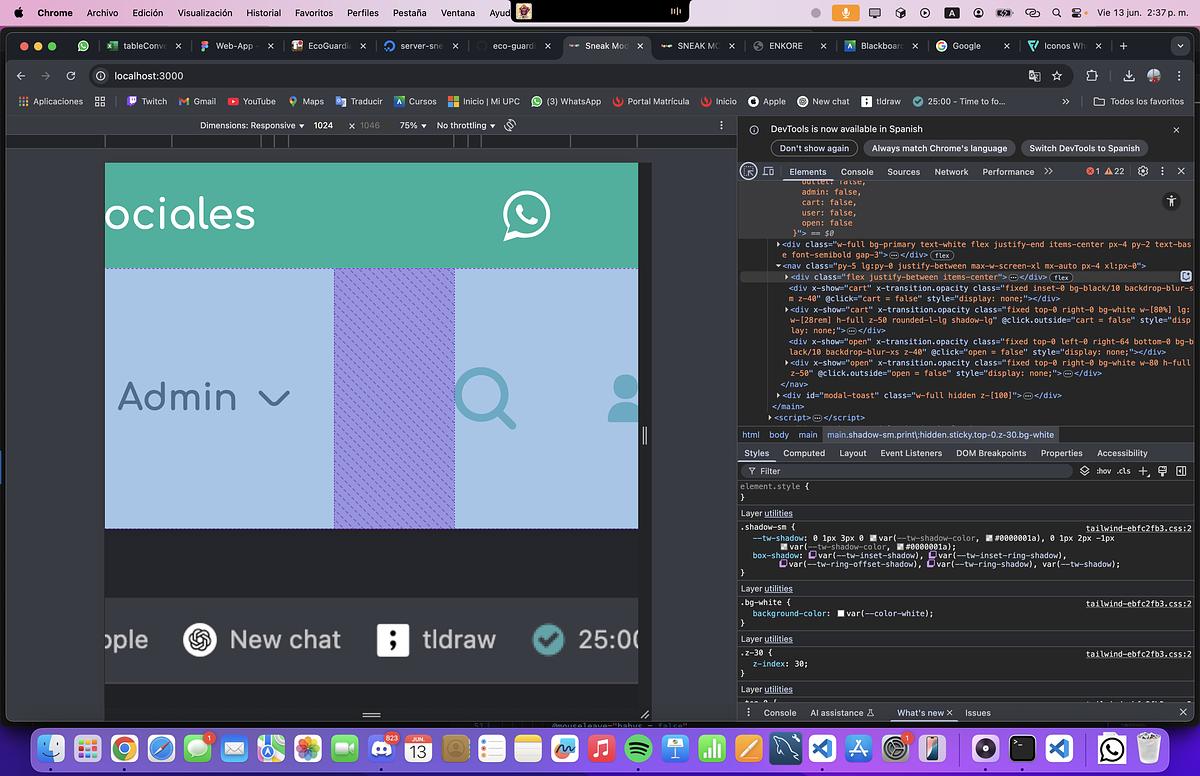This screenshot has height=776, width=1200.
Task: Switch to the Issues drawer tab
Action: point(978,712)
